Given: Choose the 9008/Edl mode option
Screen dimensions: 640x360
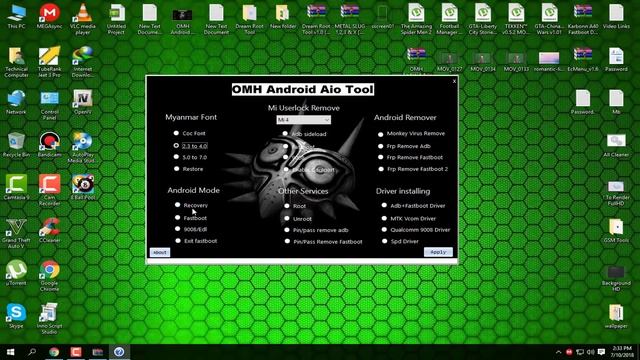Looking at the screenshot, I should pos(177,229).
